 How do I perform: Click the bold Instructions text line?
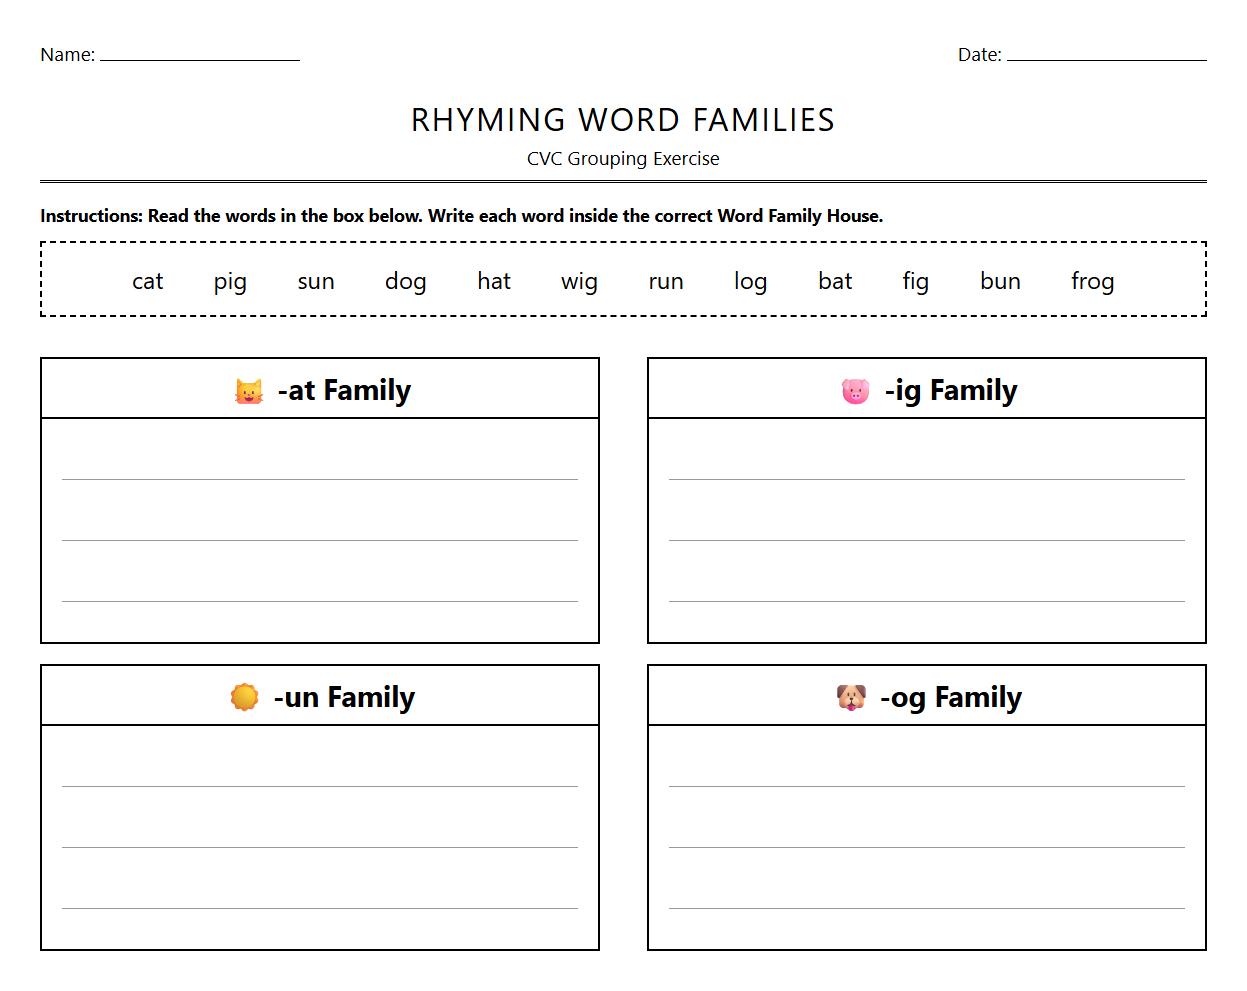click(x=461, y=215)
